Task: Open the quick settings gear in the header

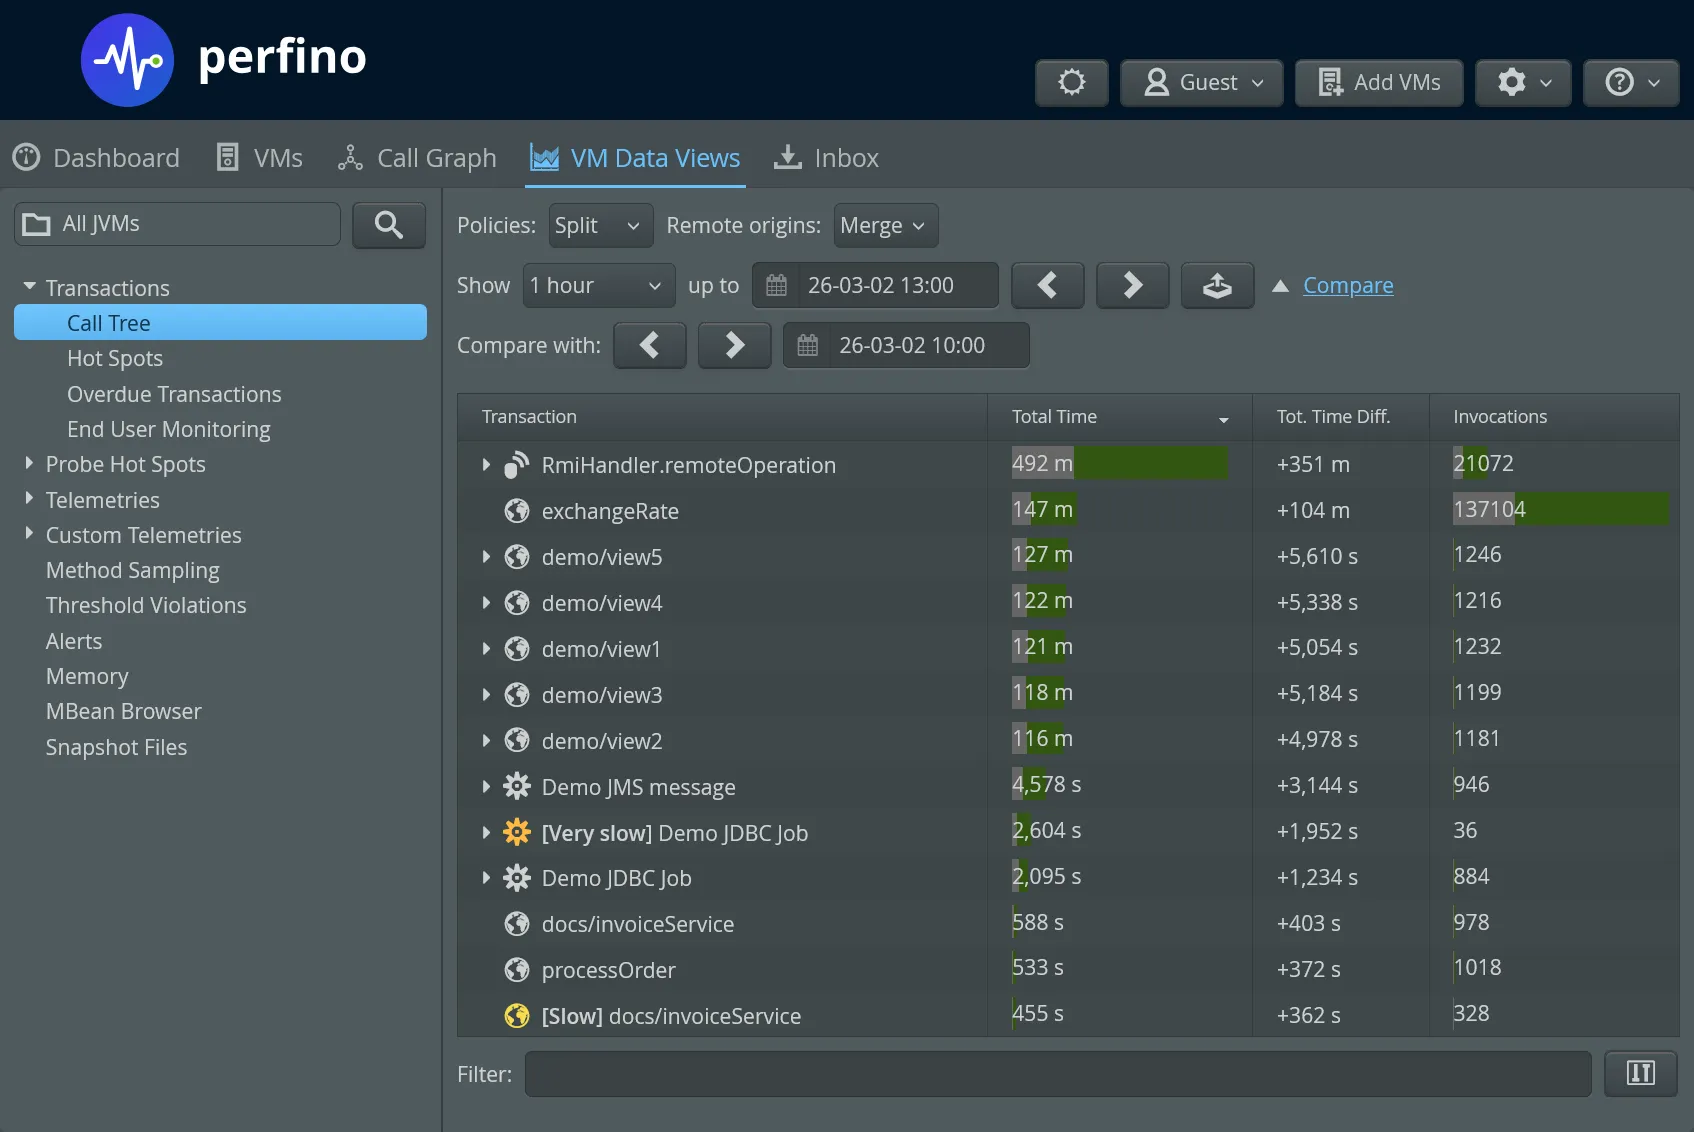Action: pos(1071,82)
